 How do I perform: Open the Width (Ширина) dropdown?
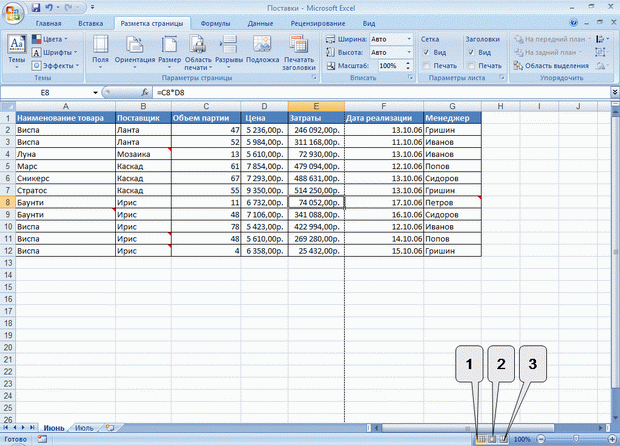[409, 39]
